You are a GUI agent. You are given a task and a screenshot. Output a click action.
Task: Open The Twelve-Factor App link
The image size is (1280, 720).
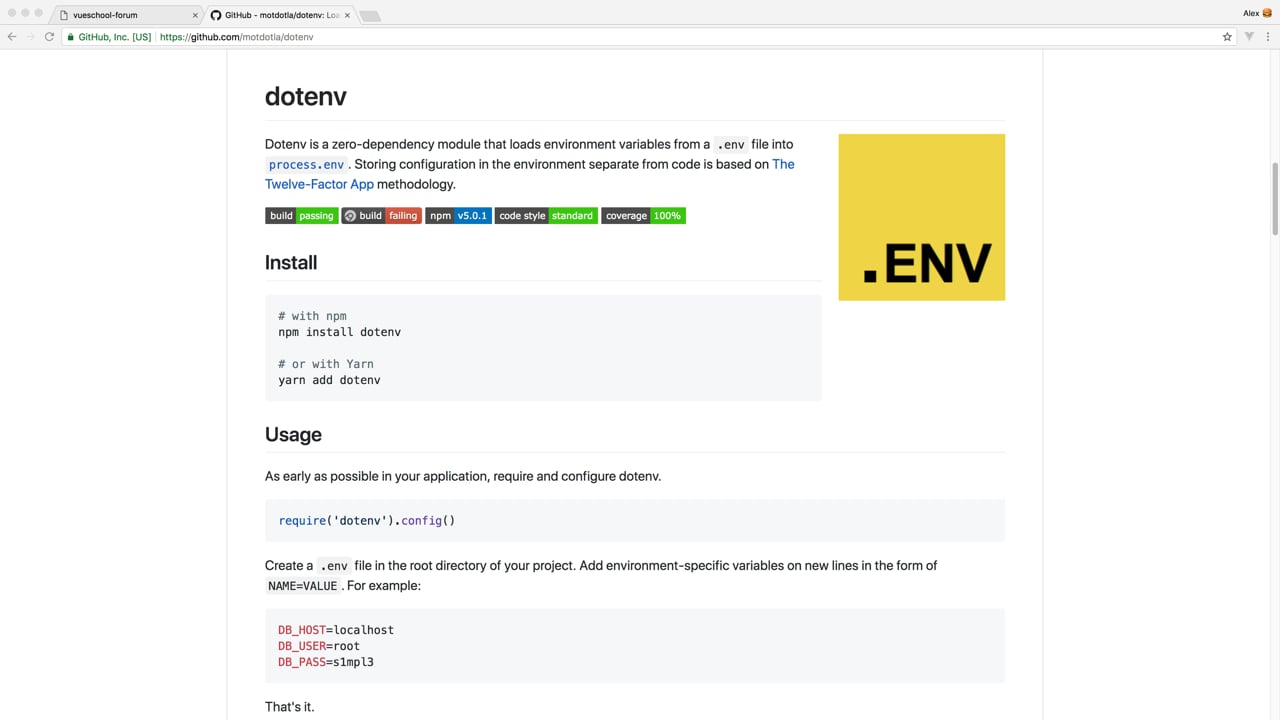coord(529,174)
